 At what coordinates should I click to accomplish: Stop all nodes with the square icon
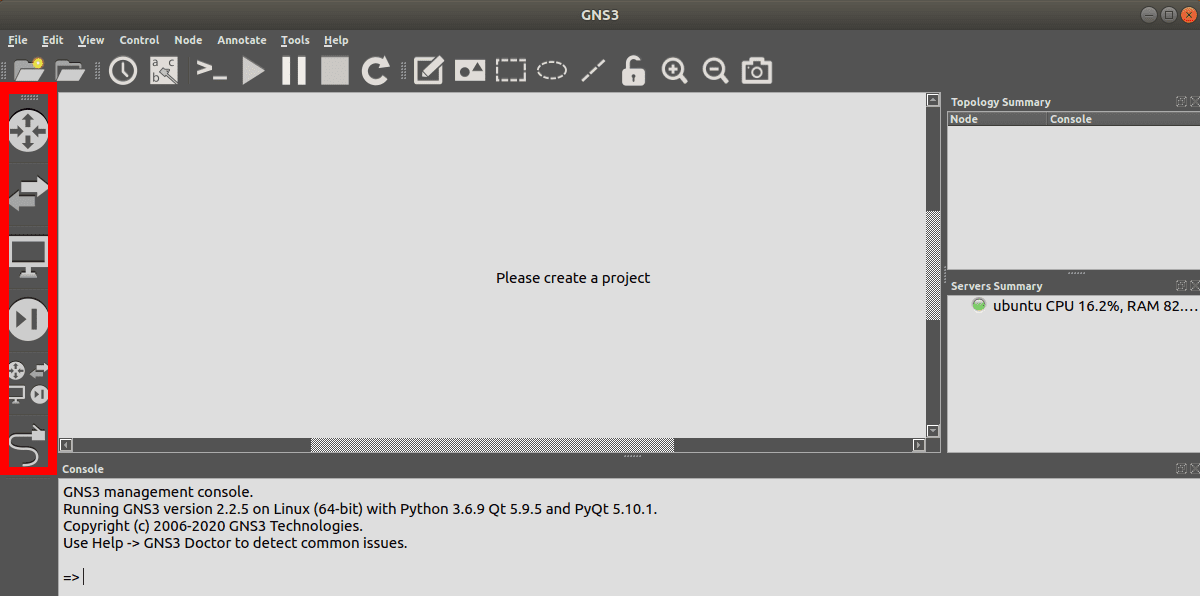coord(334,70)
